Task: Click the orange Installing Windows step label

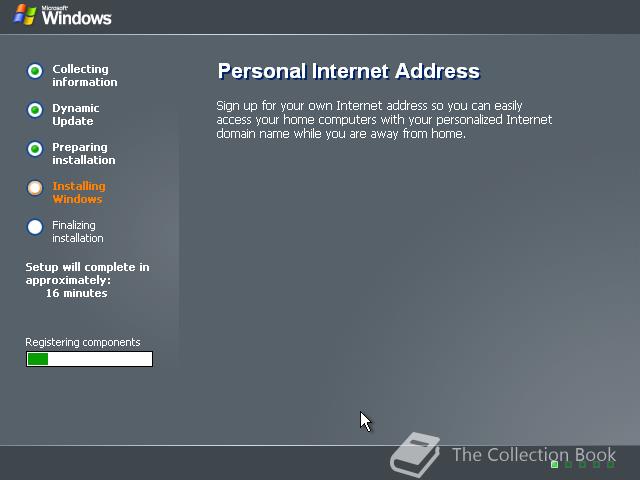Action: 79,192
